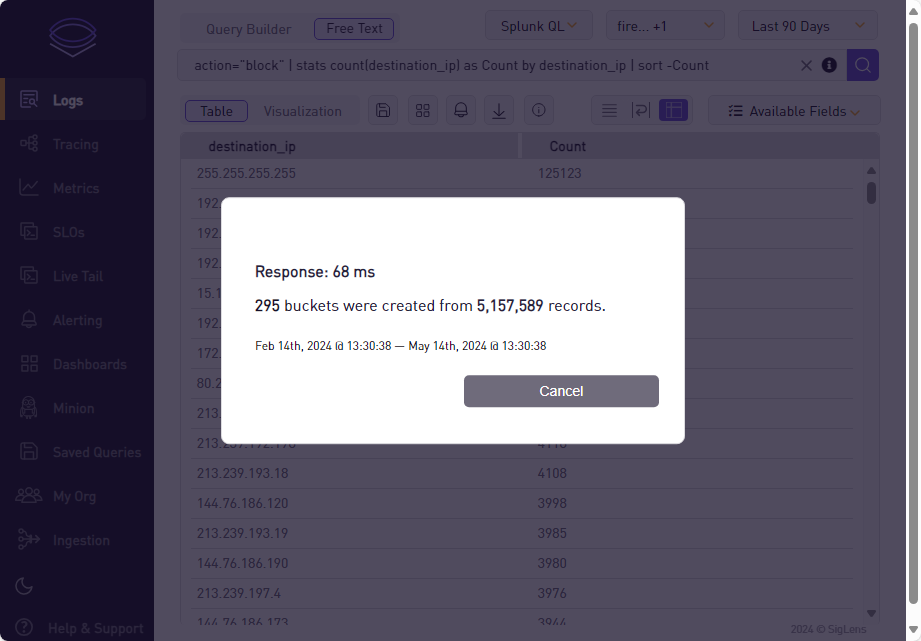The image size is (921, 641).
Task: Switch to the Visualization tab
Action: coord(302,111)
